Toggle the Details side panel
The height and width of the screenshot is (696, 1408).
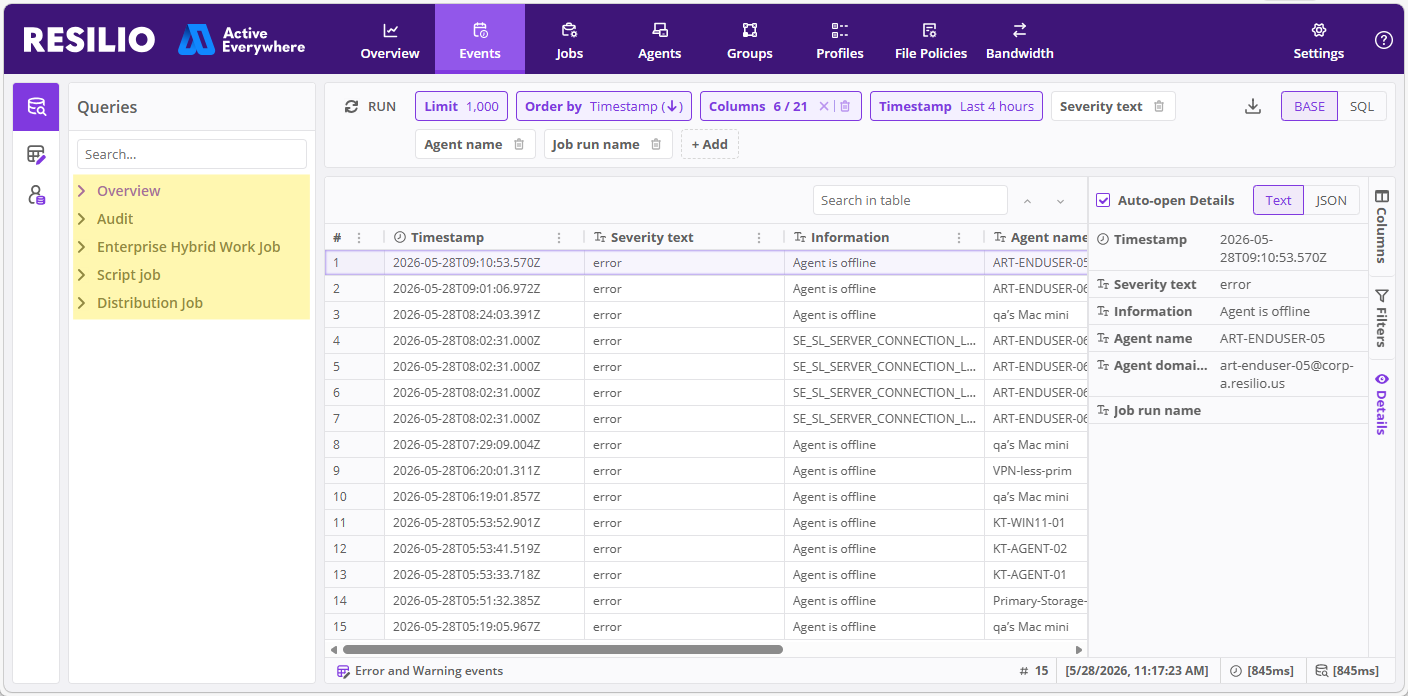pos(1381,404)
